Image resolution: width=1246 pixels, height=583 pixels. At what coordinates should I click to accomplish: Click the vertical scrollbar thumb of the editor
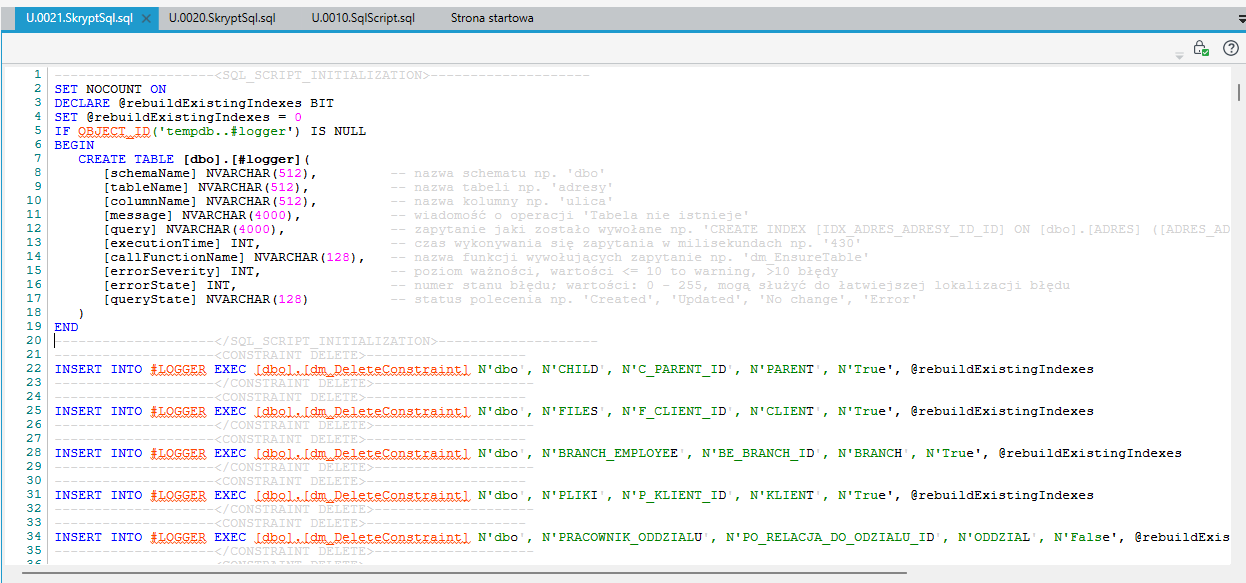(x=1239, y=93)
